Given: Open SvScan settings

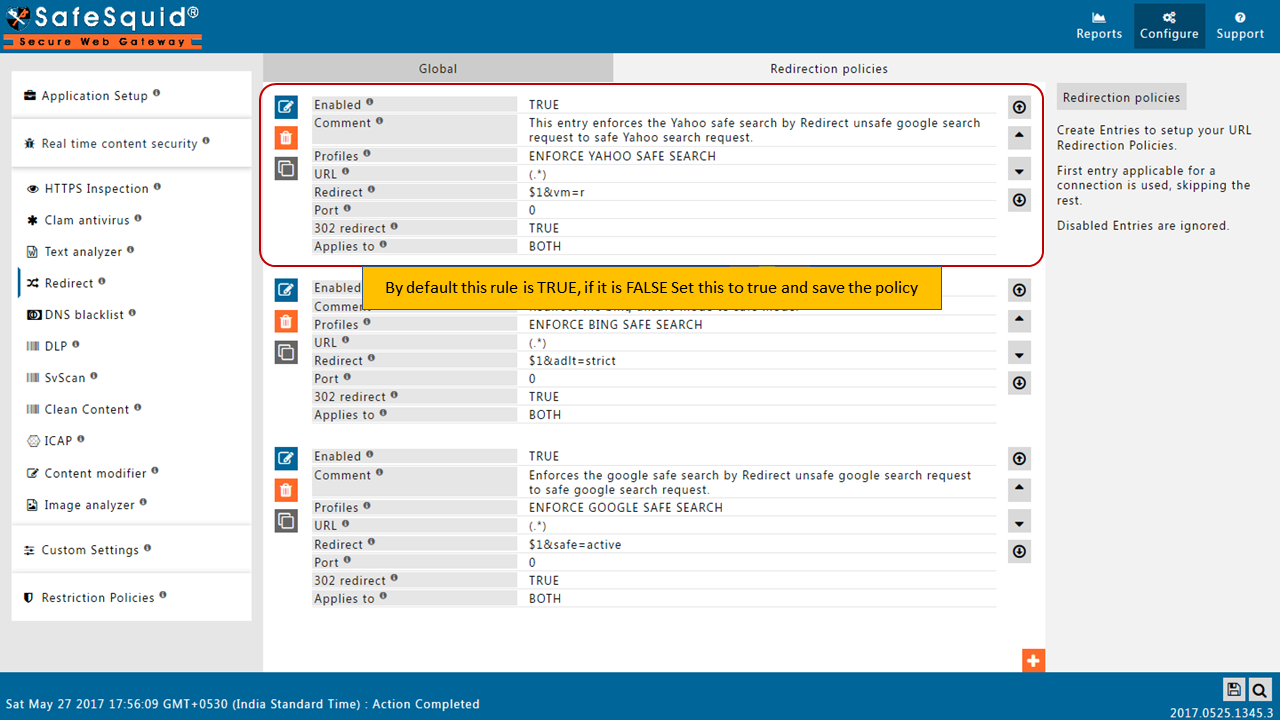Looking at the screenshot, I should (63, 377).
